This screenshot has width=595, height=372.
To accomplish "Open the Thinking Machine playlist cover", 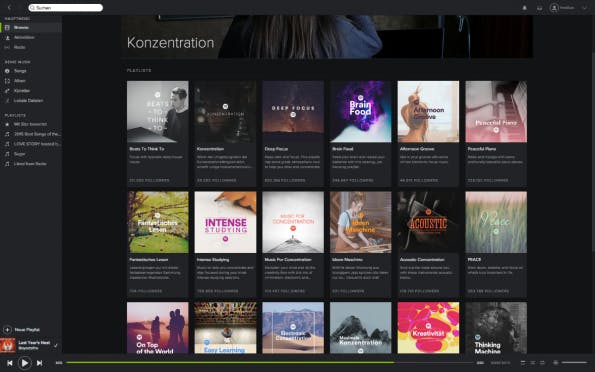I will coord(496,328).
